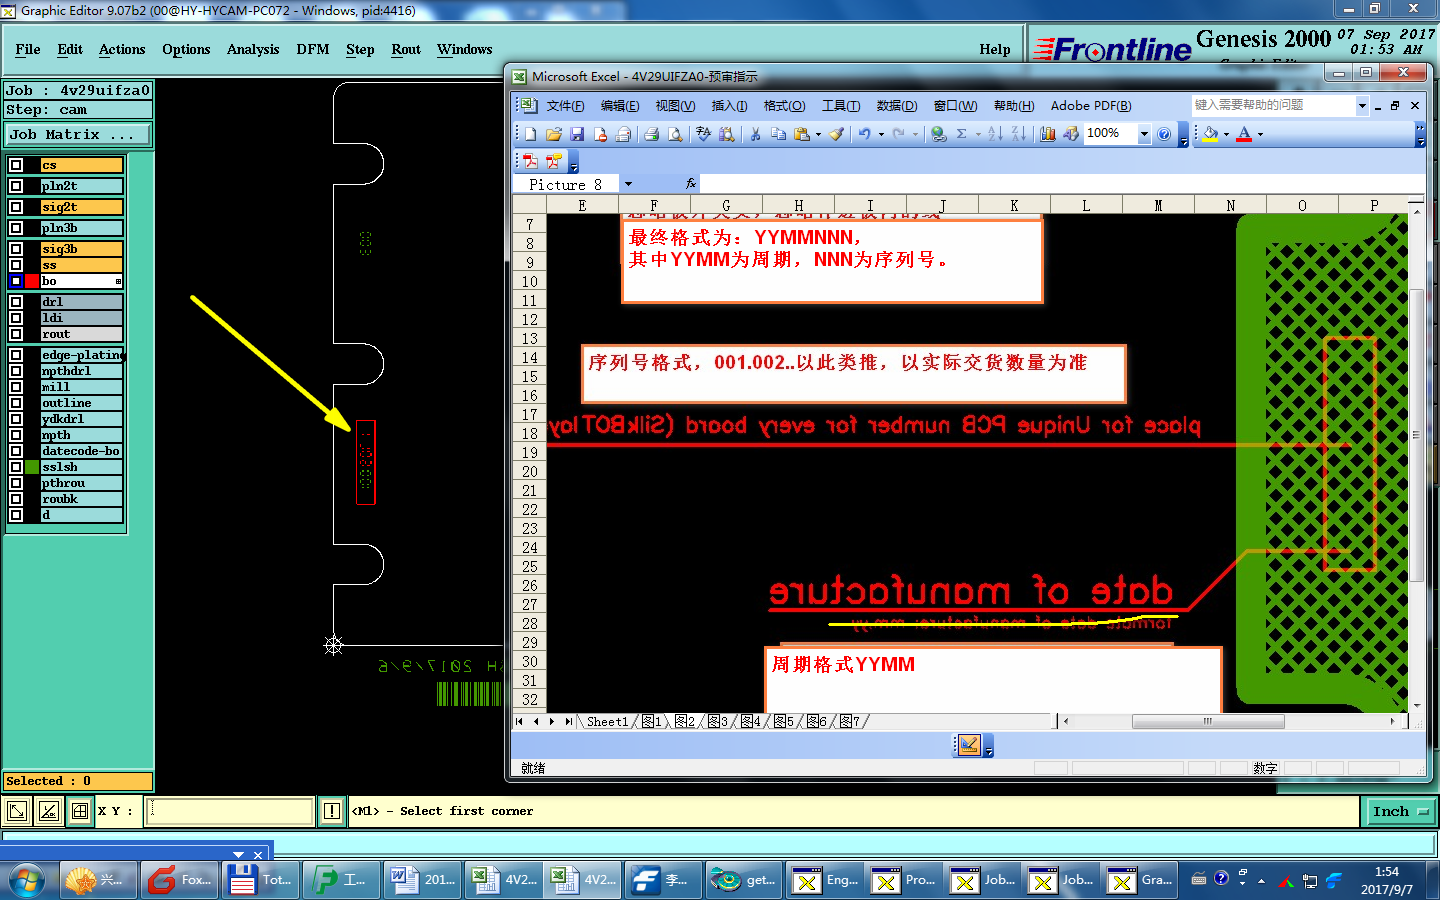Screen dimensions: 1440x900
Task: Toggle the sig2t layer display box
Action: pos(16,207)
